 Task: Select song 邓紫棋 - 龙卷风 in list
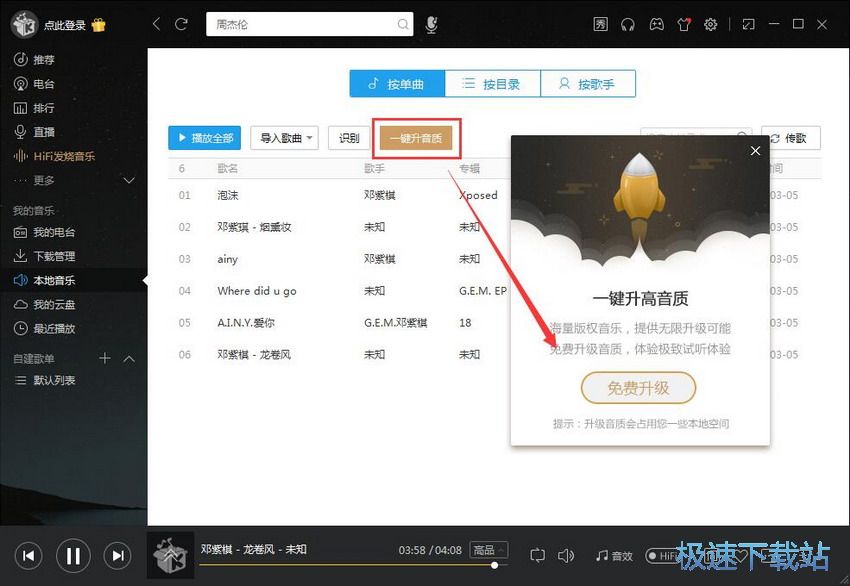coord(254,355)
